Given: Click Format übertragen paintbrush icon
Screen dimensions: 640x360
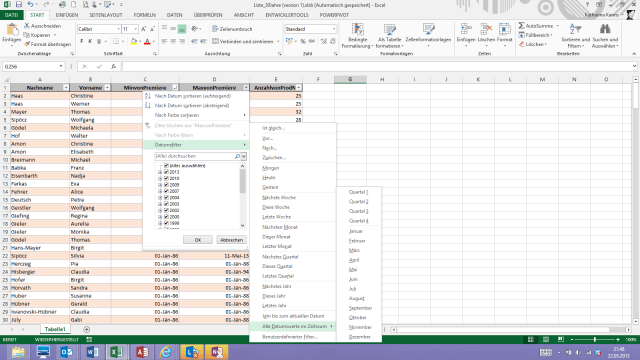Looking at the screenshot, I should [27, 44].
